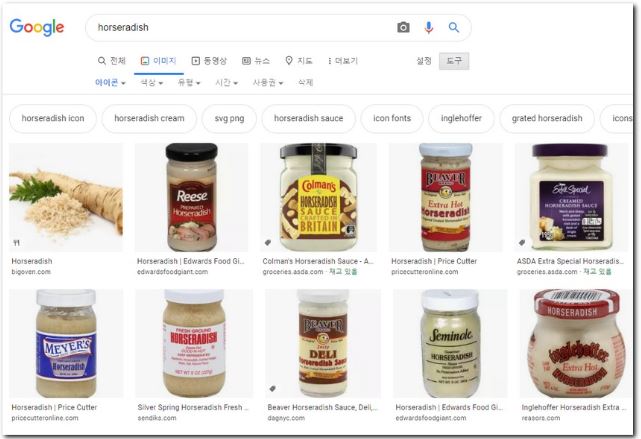The width and height of the screenshot is (641, 439).
Task: Open the Reese Prepared Horseradish thumbnail
Action: click(191, 197)
